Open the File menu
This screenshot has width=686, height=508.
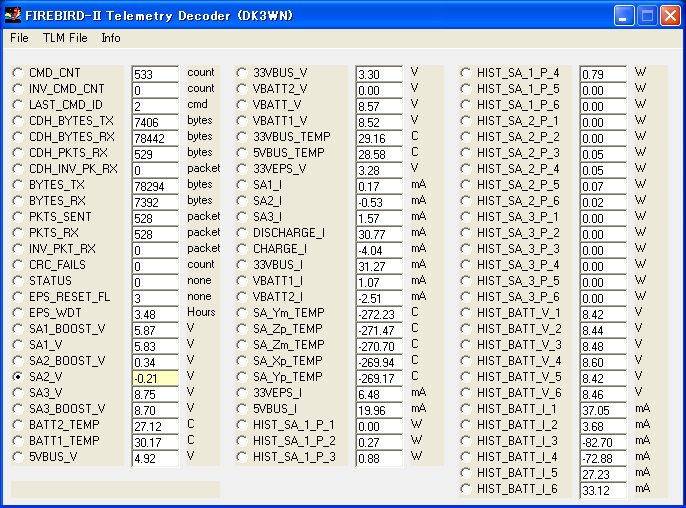tap(19, 38)
